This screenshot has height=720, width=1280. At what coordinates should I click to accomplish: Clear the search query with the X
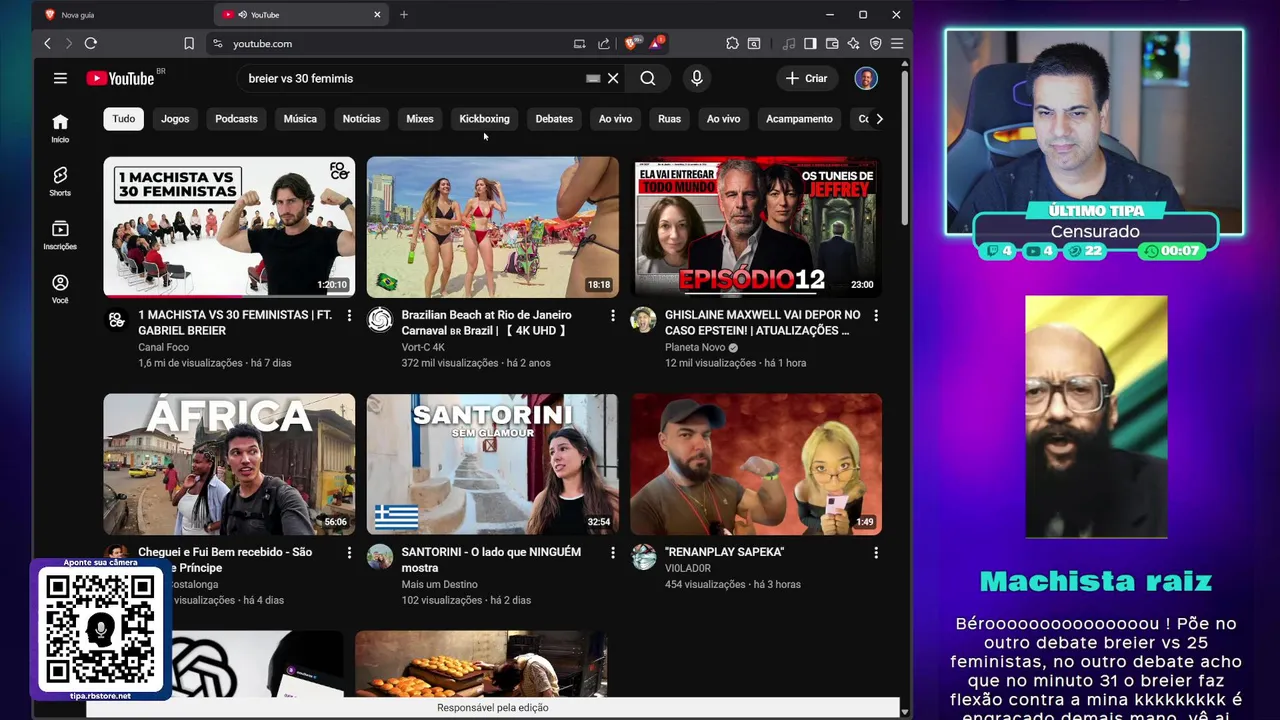pos(613,78)
